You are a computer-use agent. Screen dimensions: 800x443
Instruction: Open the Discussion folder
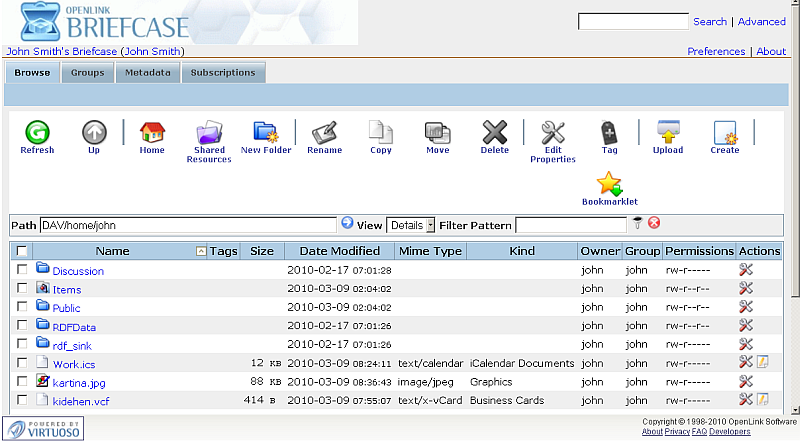tap(78, 271)
